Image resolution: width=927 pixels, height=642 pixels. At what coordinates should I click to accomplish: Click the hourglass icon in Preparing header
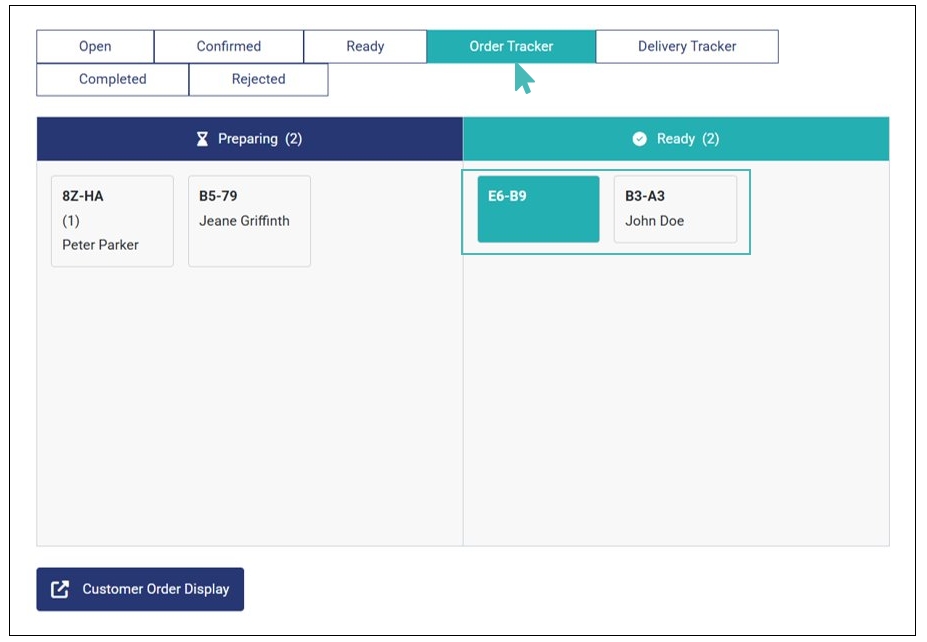[202, 139]
